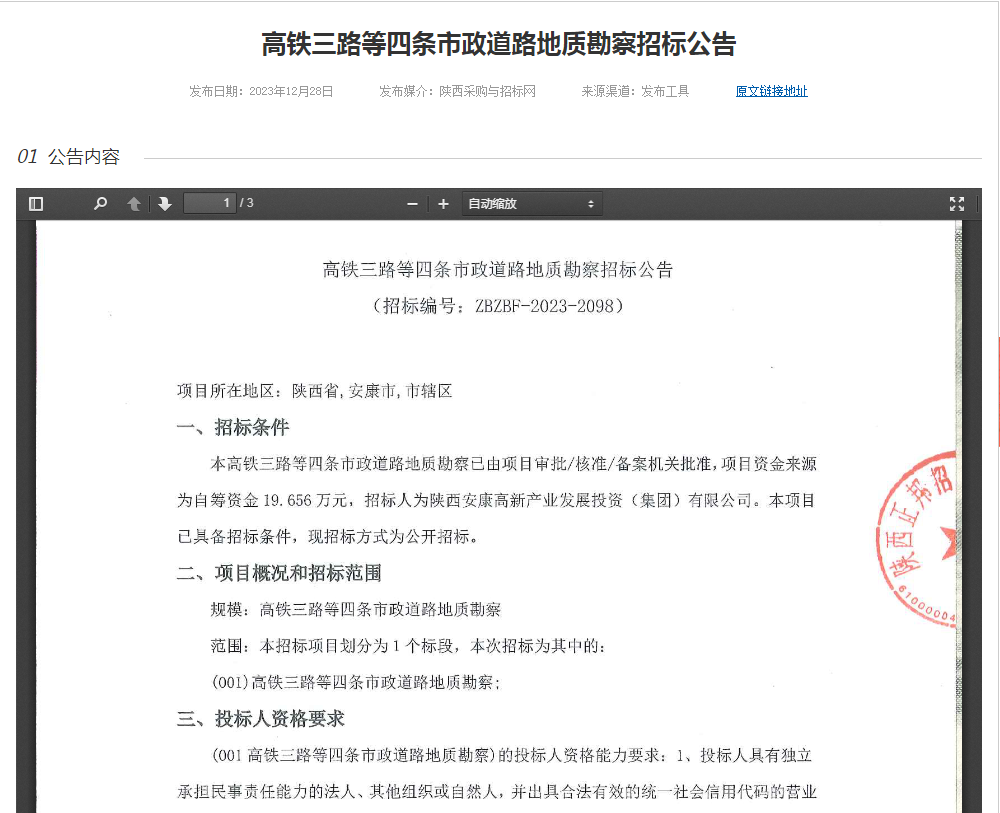Switch PDF viewer to presentation fullscreen mode
Screen dimensions: 1000x813
pyautogui.click(x=957, y=203)
